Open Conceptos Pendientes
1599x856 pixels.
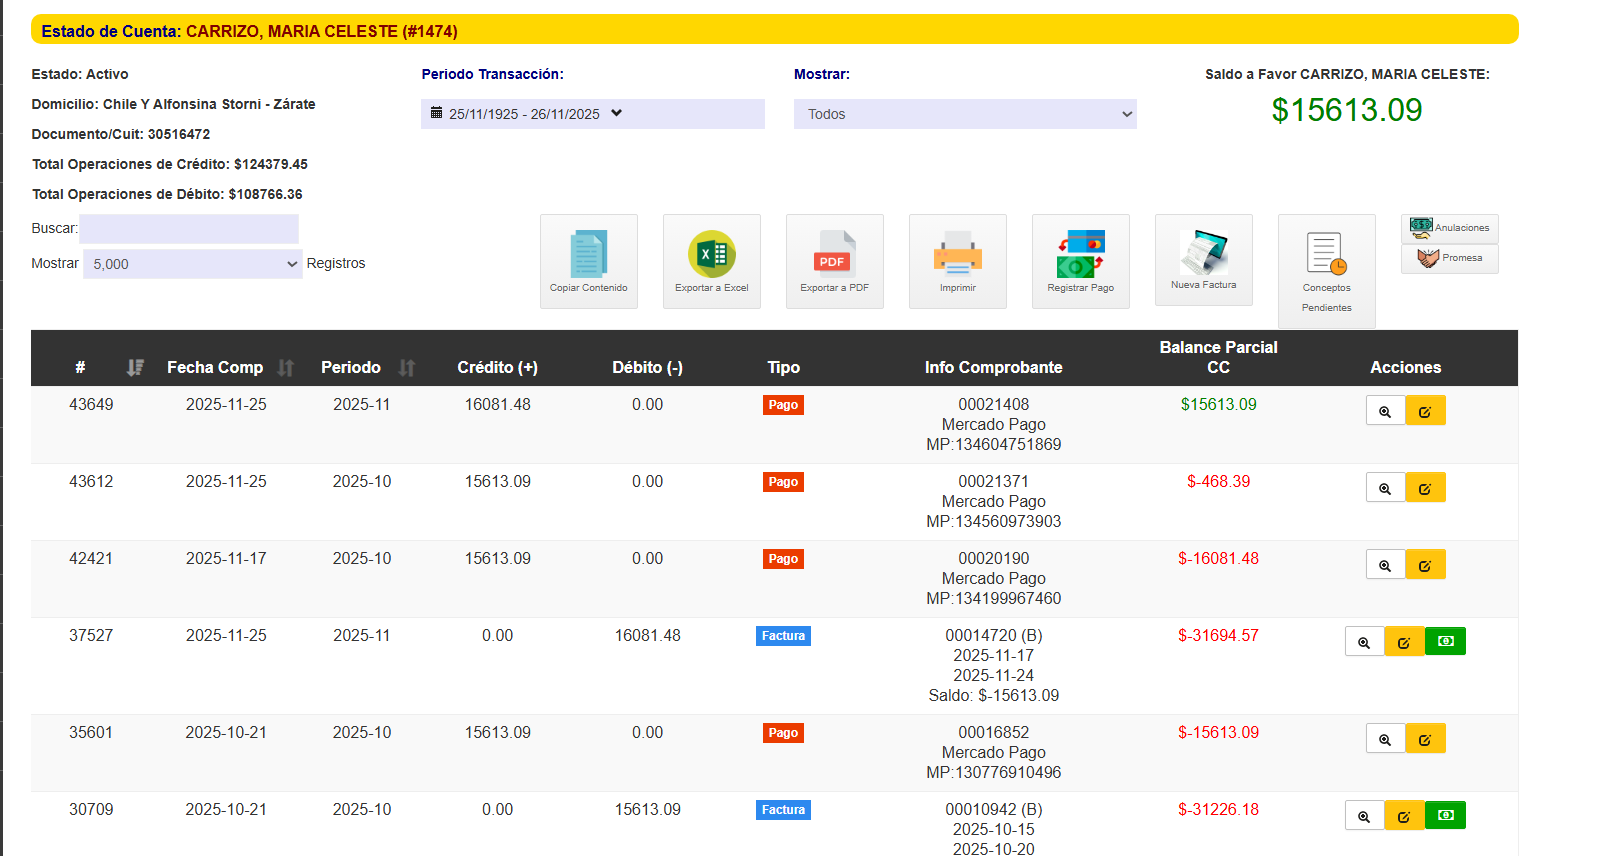1326,262
